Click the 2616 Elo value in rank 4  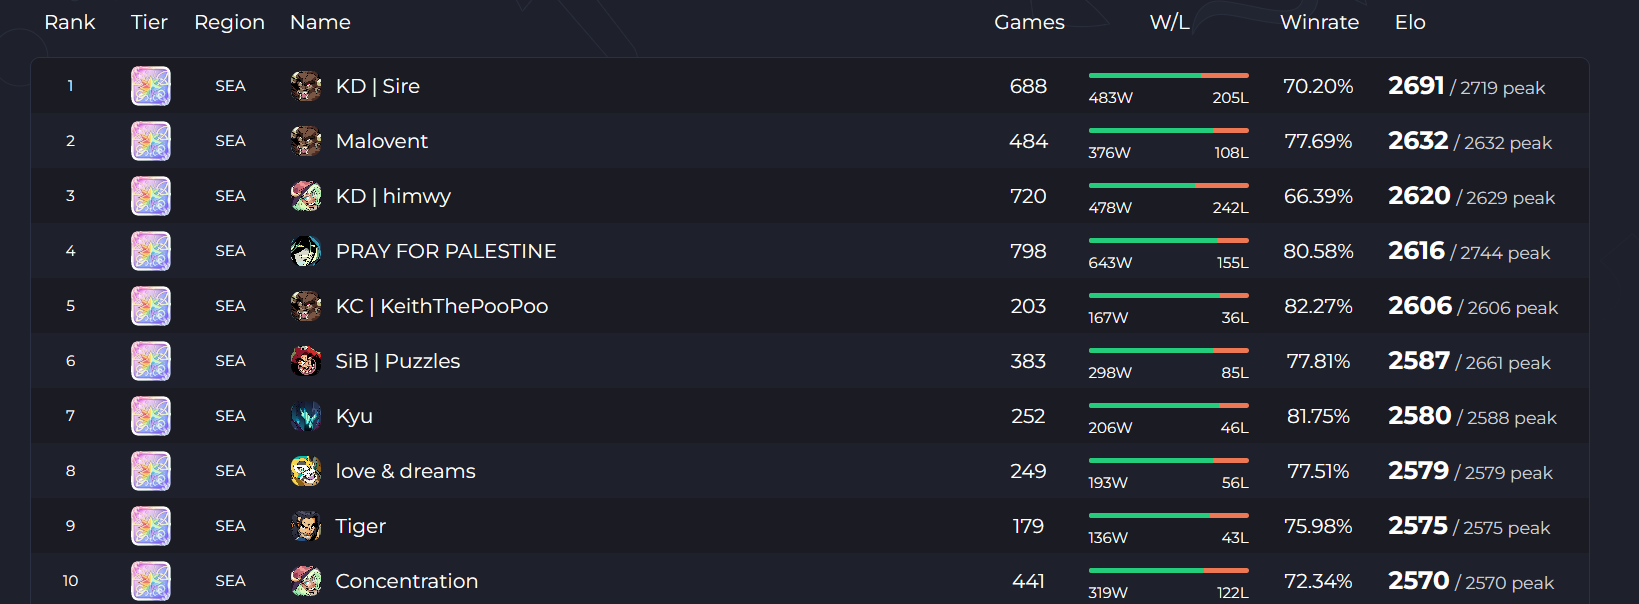[1416, 251]
